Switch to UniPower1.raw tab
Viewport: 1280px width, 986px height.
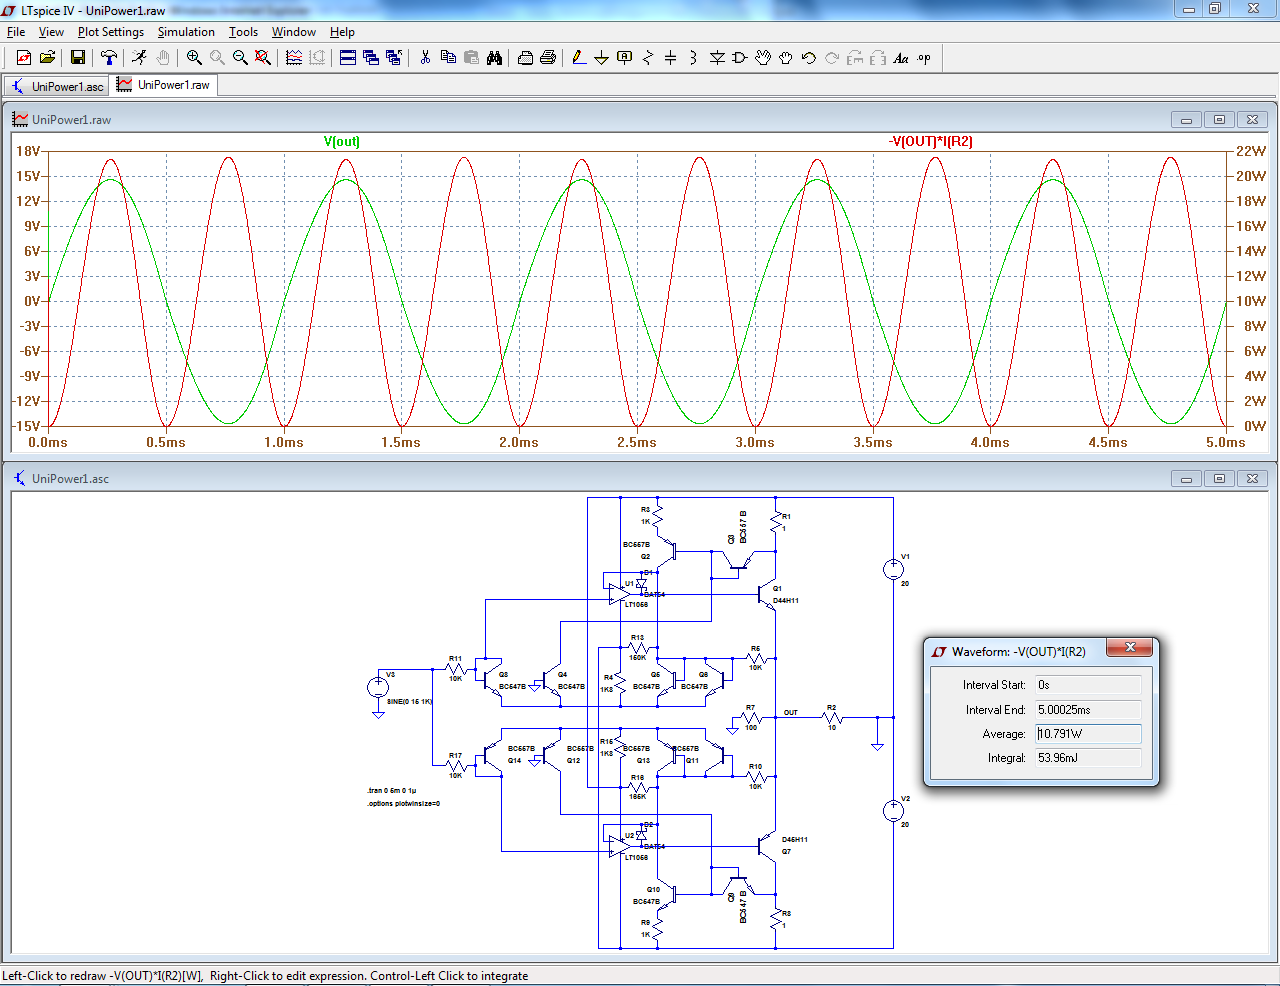[164, 85]
